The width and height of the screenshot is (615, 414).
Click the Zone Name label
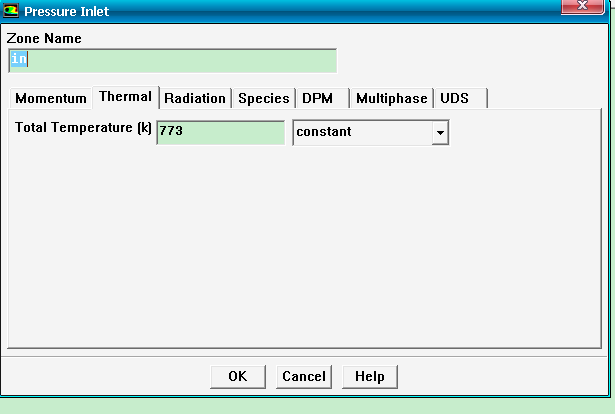44,38
